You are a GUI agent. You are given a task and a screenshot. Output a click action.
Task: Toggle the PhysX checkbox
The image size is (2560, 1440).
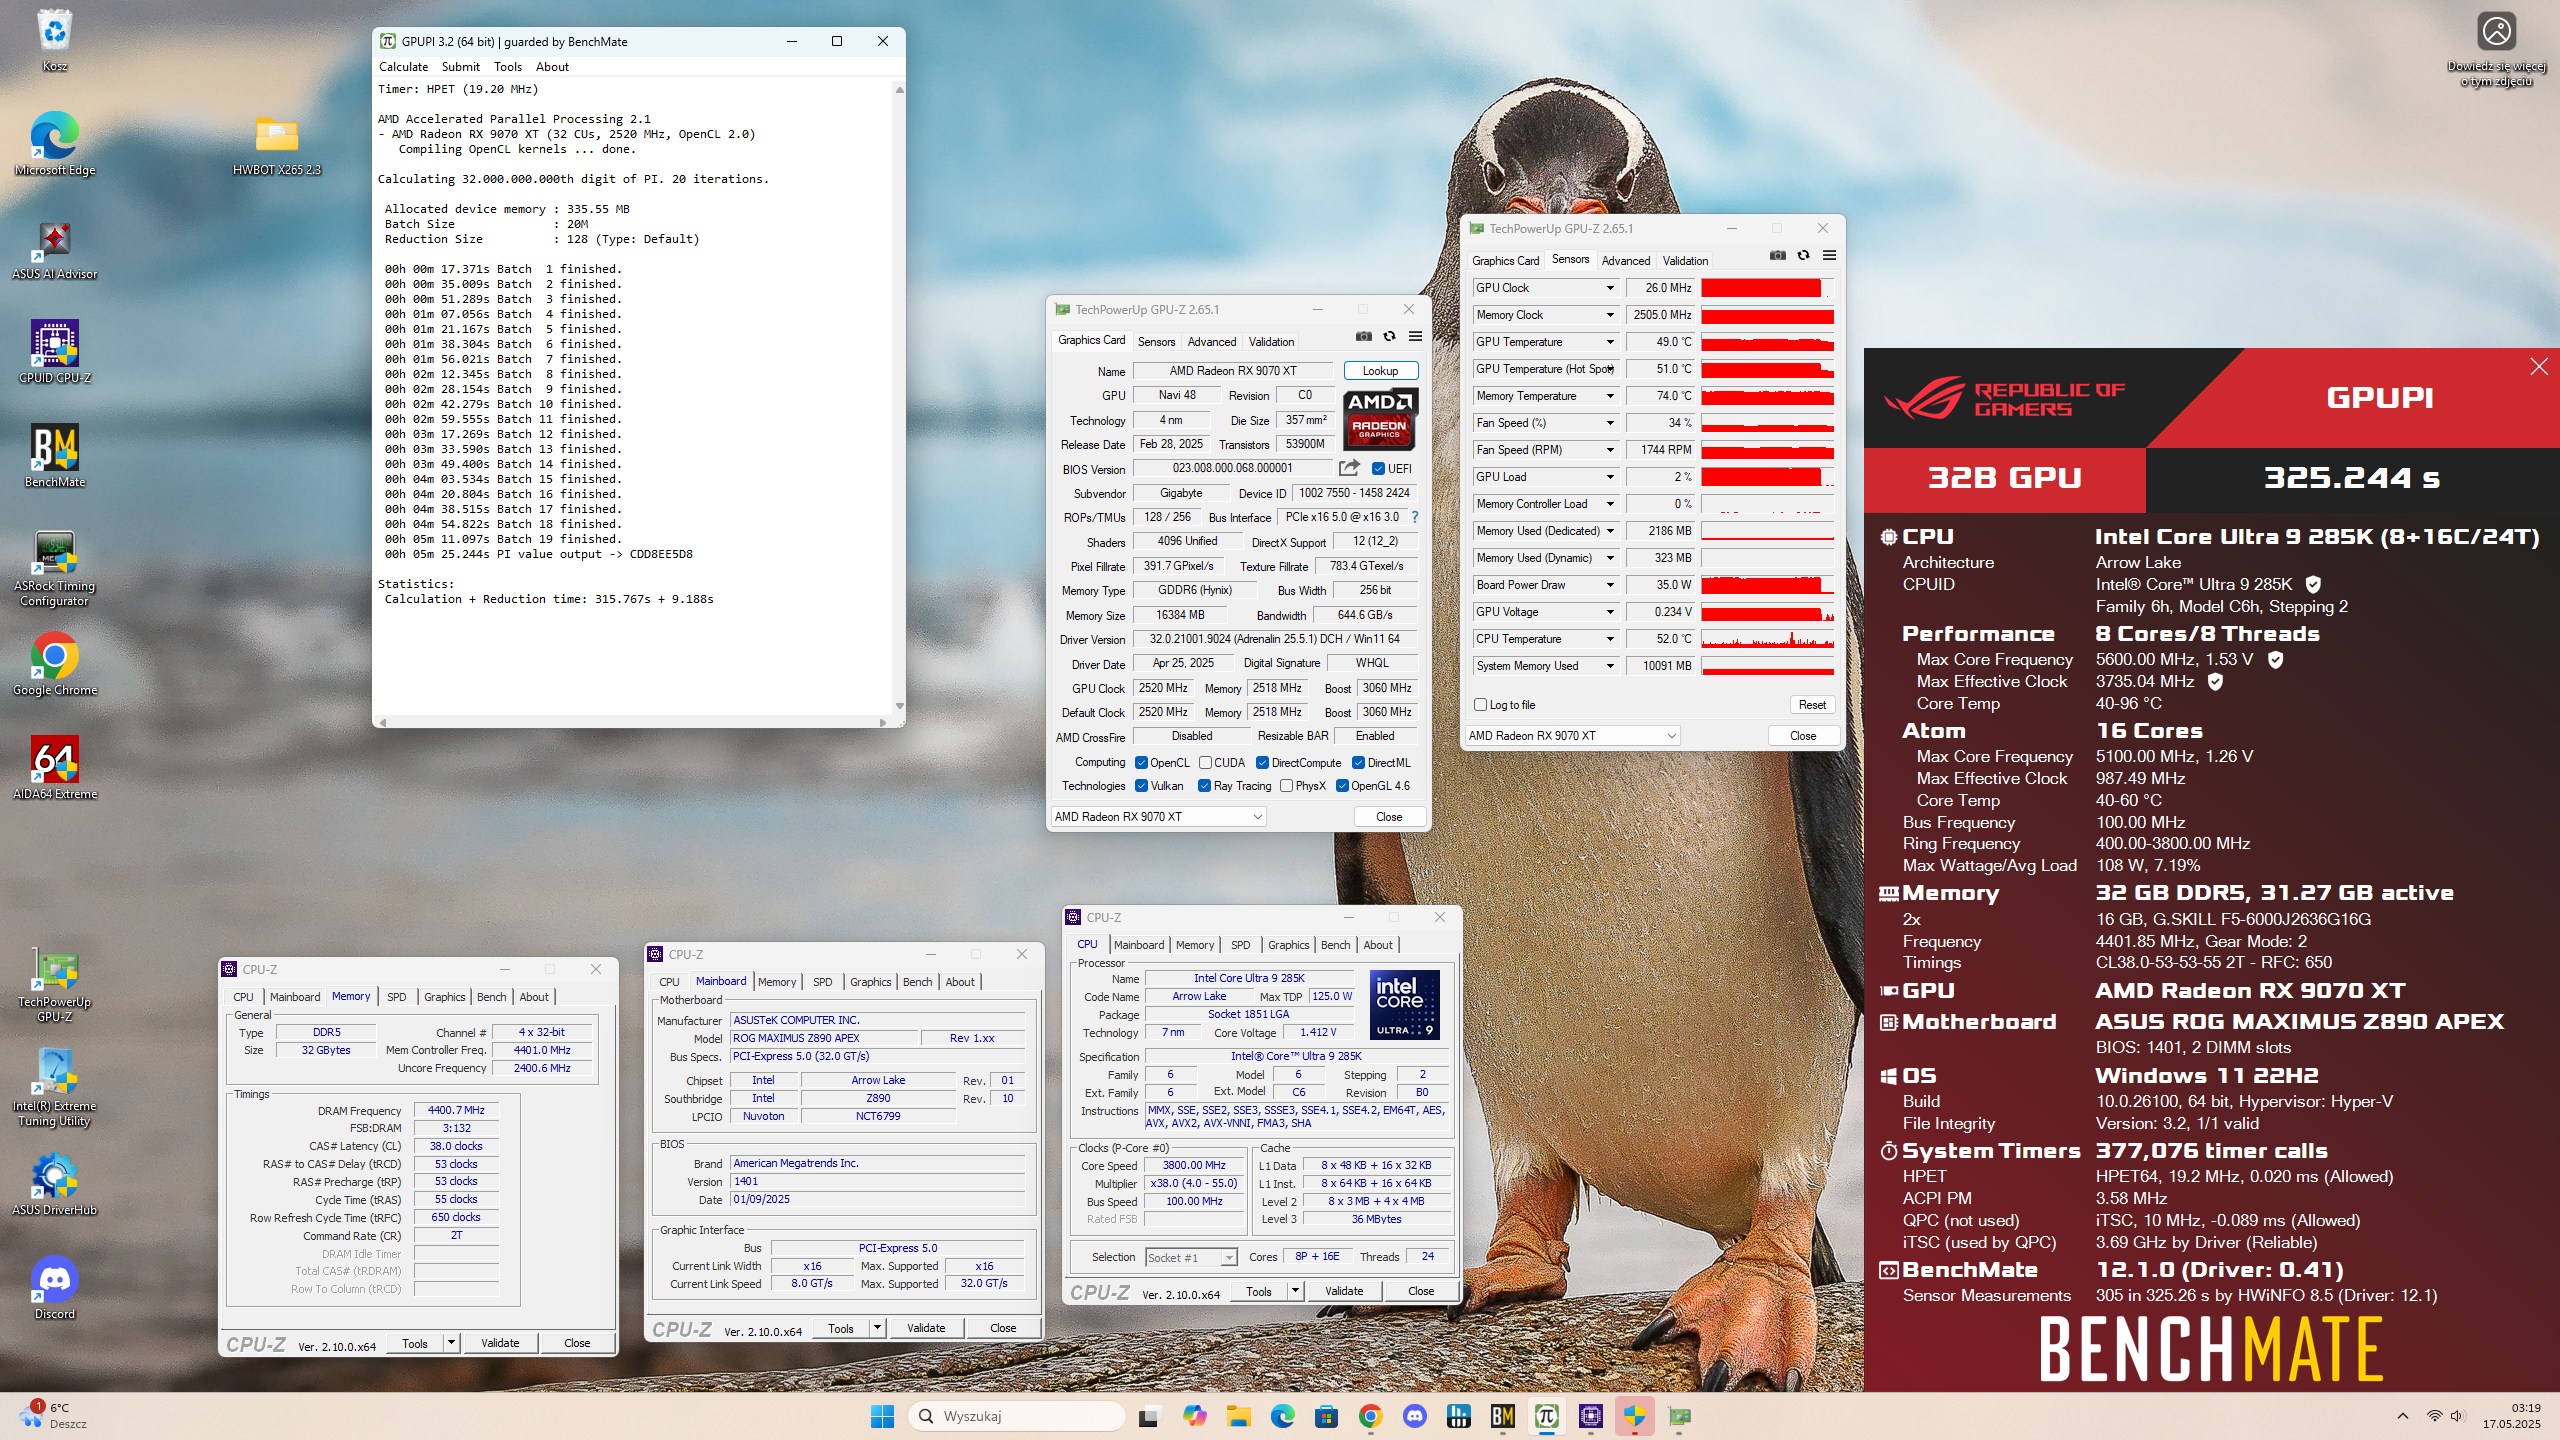click(1286, 786)
